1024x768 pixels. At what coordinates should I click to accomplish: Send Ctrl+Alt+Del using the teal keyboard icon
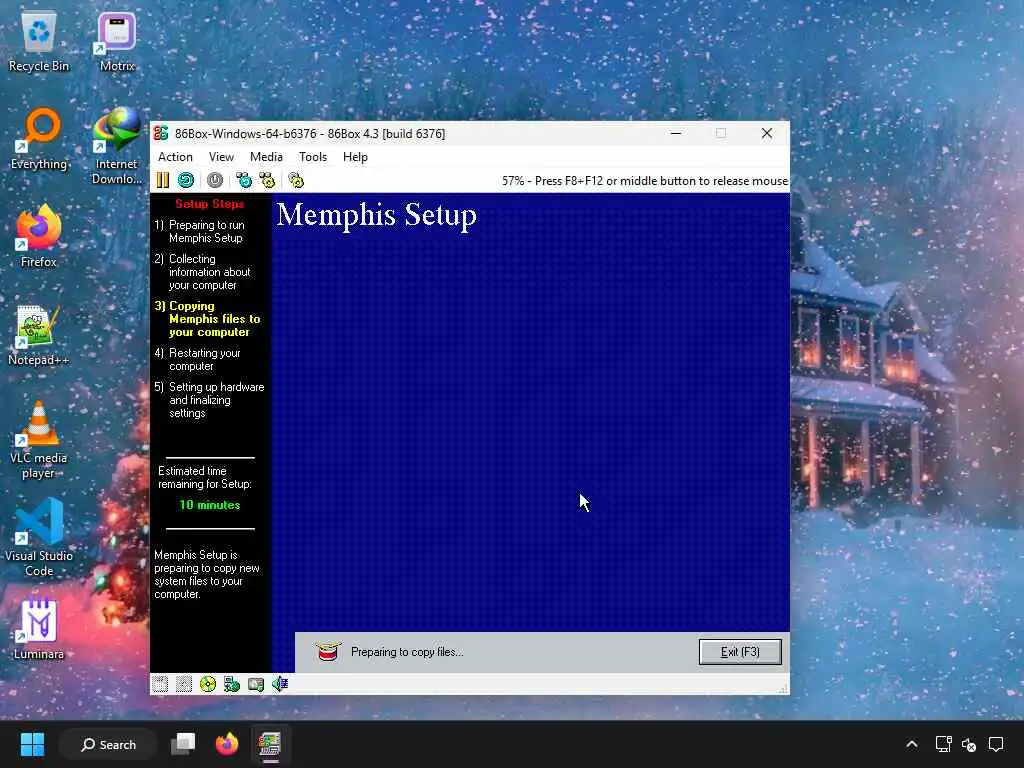click(244, 180)
